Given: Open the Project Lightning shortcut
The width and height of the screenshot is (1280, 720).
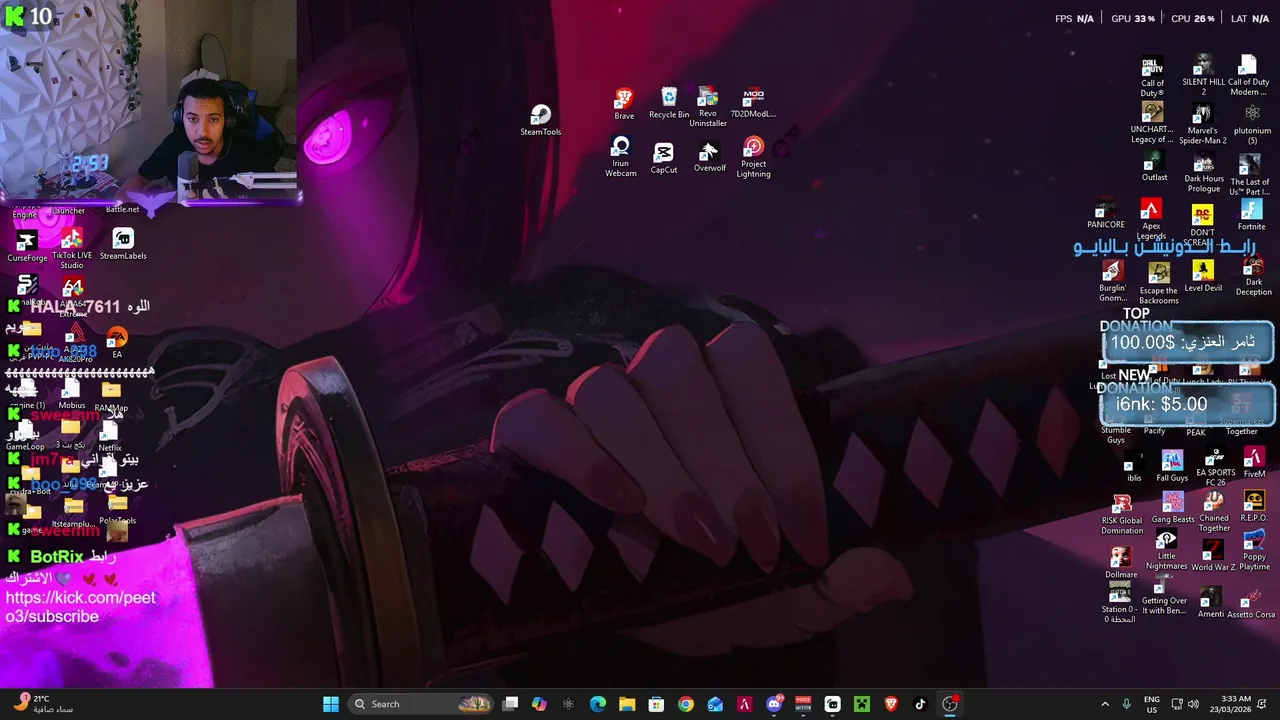Looking at the screenshot, I should 753,158.
